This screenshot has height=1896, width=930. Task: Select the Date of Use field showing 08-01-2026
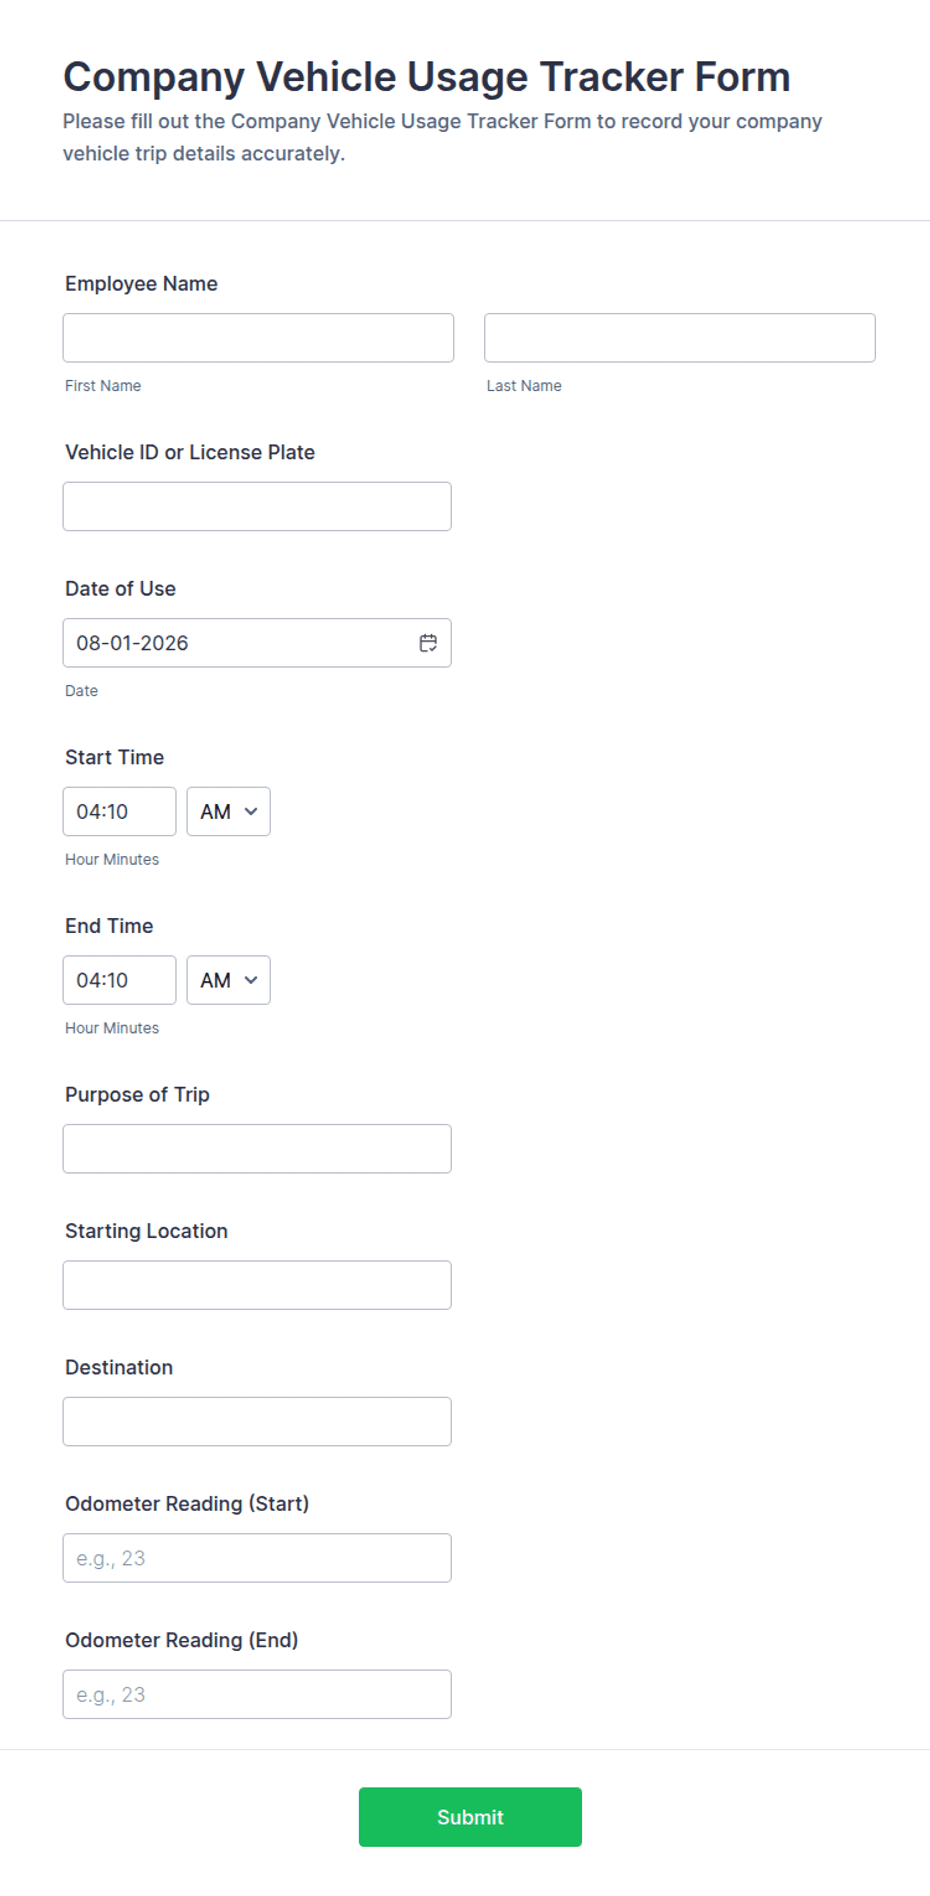[257, 643]
